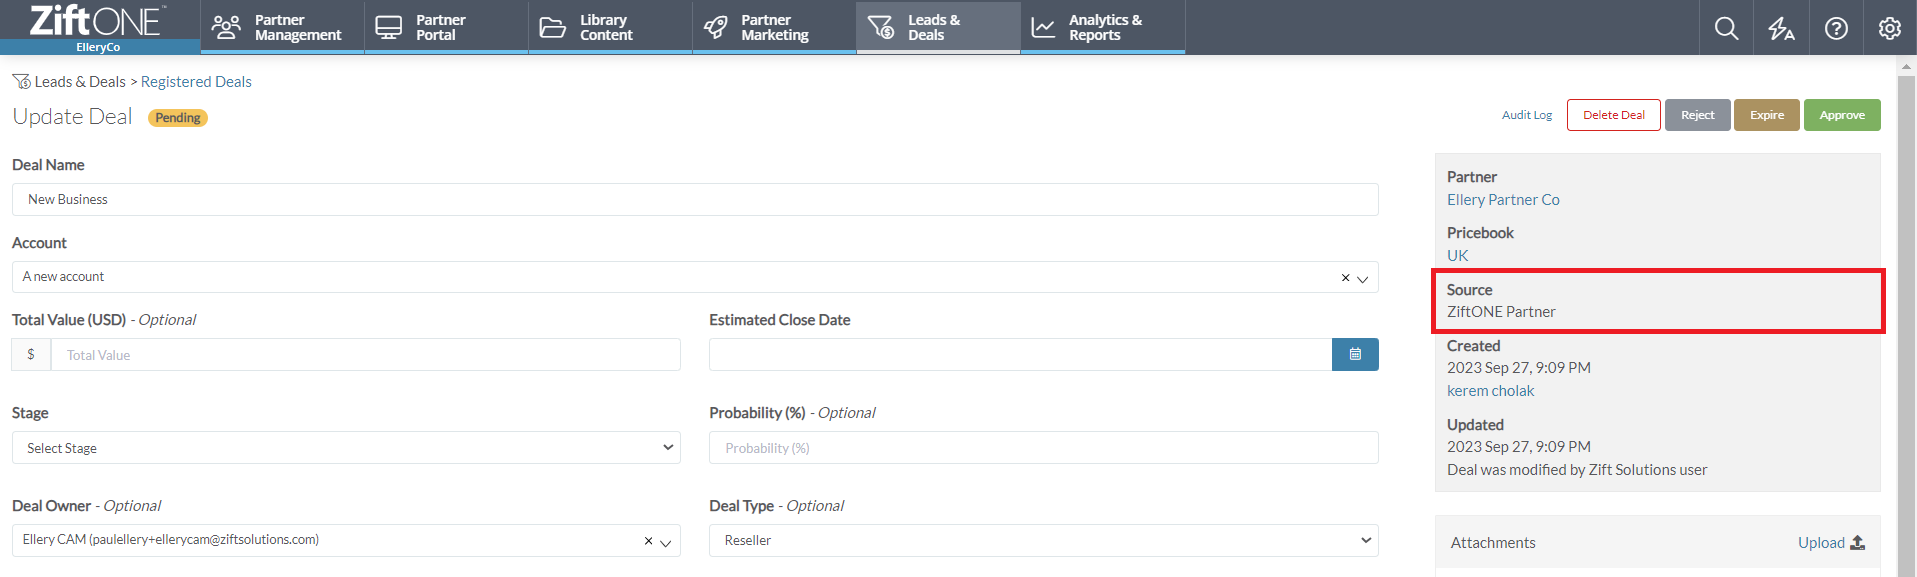Click the Delete Deal button

(x=1614, y=115)
